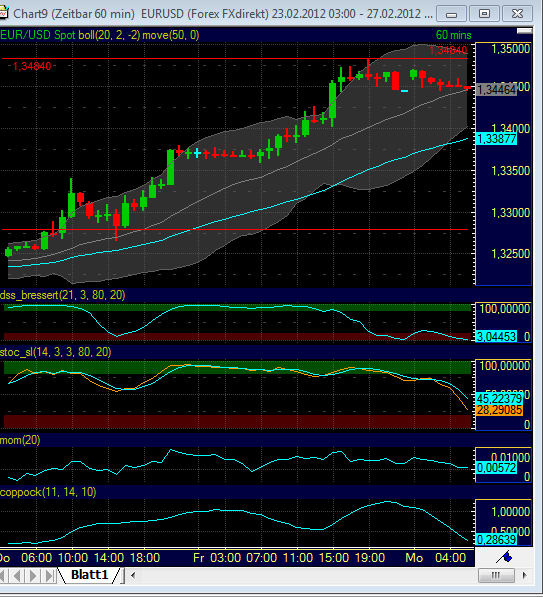The width and height of the screenshot is (543, 597).
Task: Click the red 1,34840 label at top right
Action: (x=448, y=50)
